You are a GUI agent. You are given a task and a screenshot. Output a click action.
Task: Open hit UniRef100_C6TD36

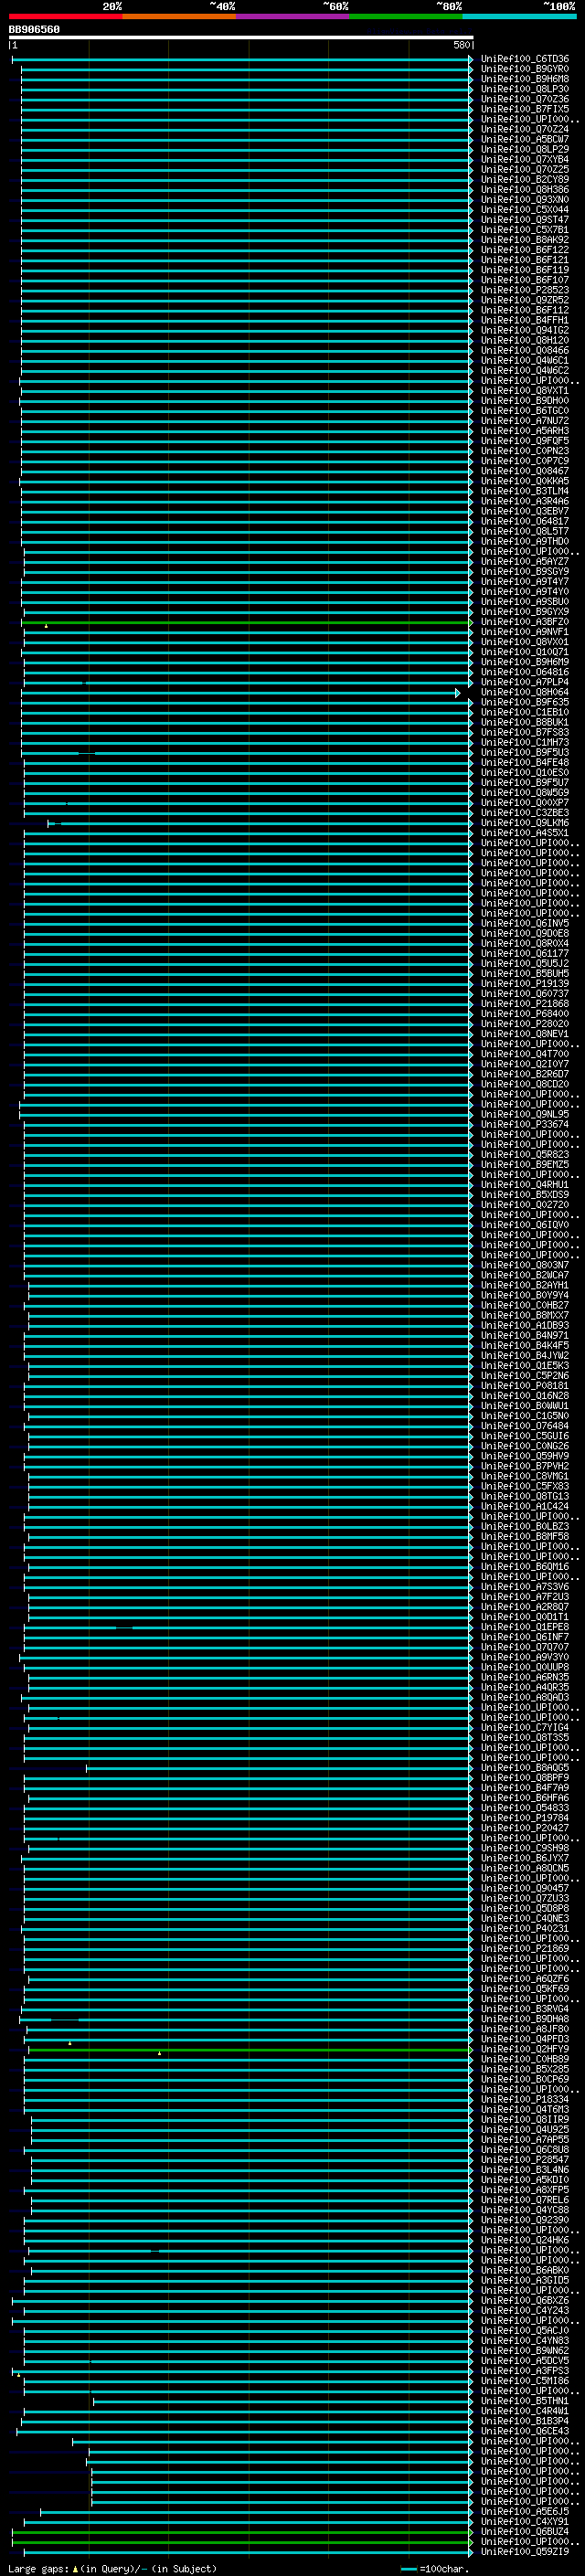point(524,59)
